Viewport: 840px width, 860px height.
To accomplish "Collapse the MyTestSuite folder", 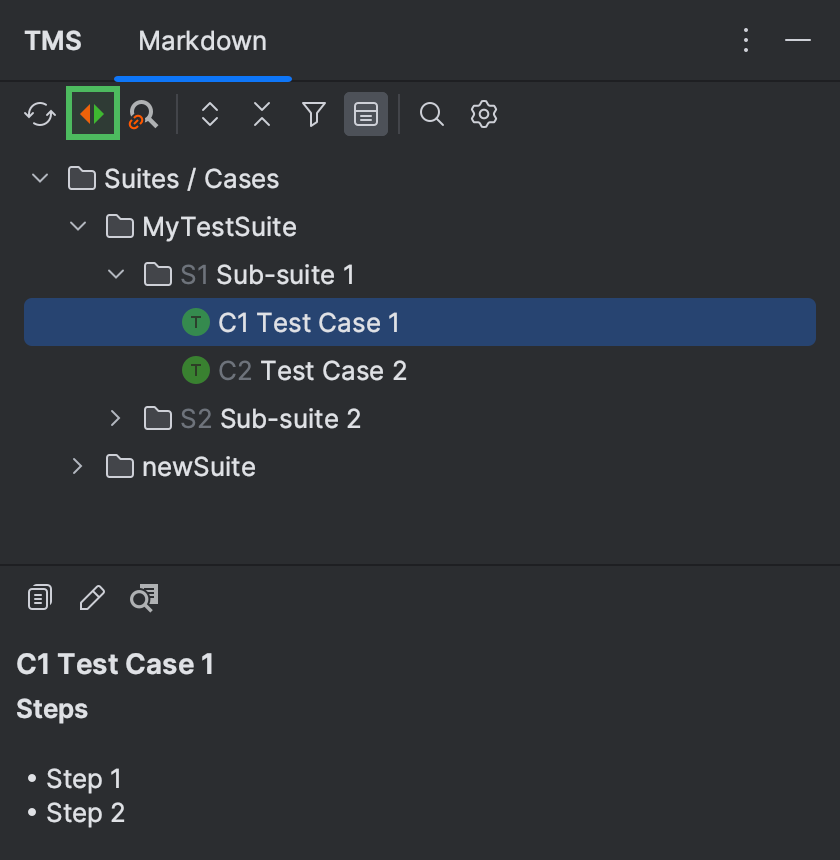I will click(78, 226).
